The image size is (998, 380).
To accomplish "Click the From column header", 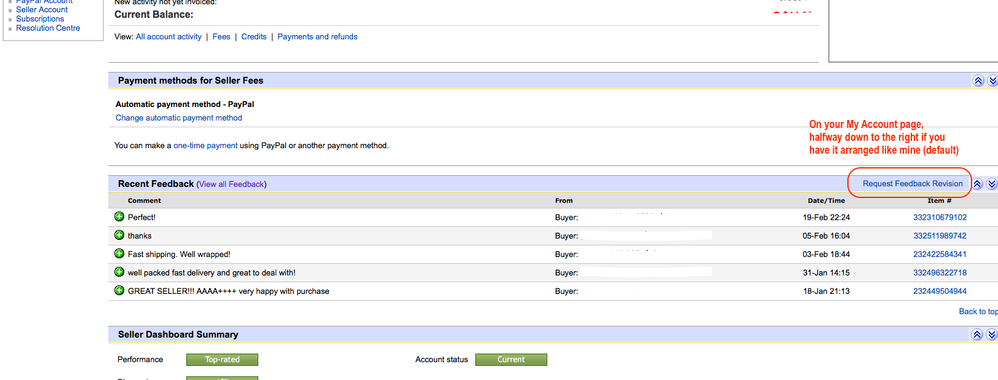I will click(x=564, y=201).
